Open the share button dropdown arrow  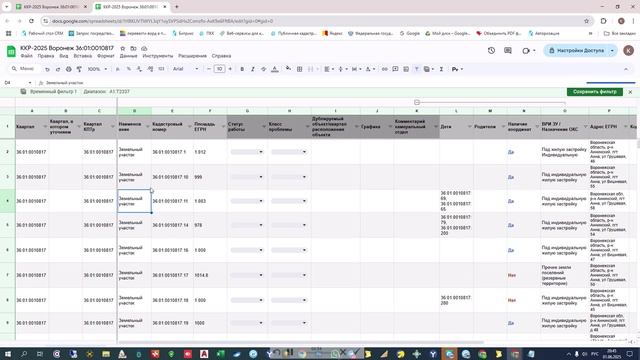(x=612, y=51)
